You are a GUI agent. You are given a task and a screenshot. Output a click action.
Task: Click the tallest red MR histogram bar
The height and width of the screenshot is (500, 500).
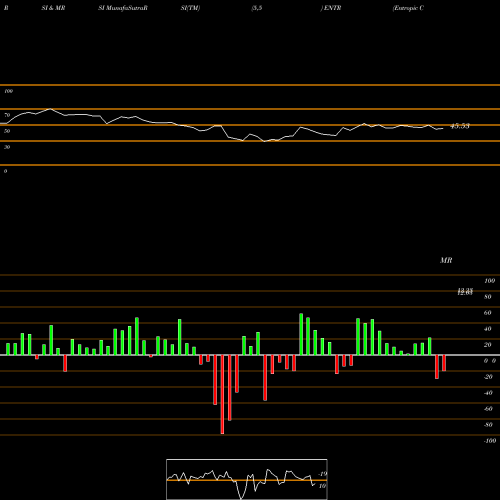pos(222,394)
